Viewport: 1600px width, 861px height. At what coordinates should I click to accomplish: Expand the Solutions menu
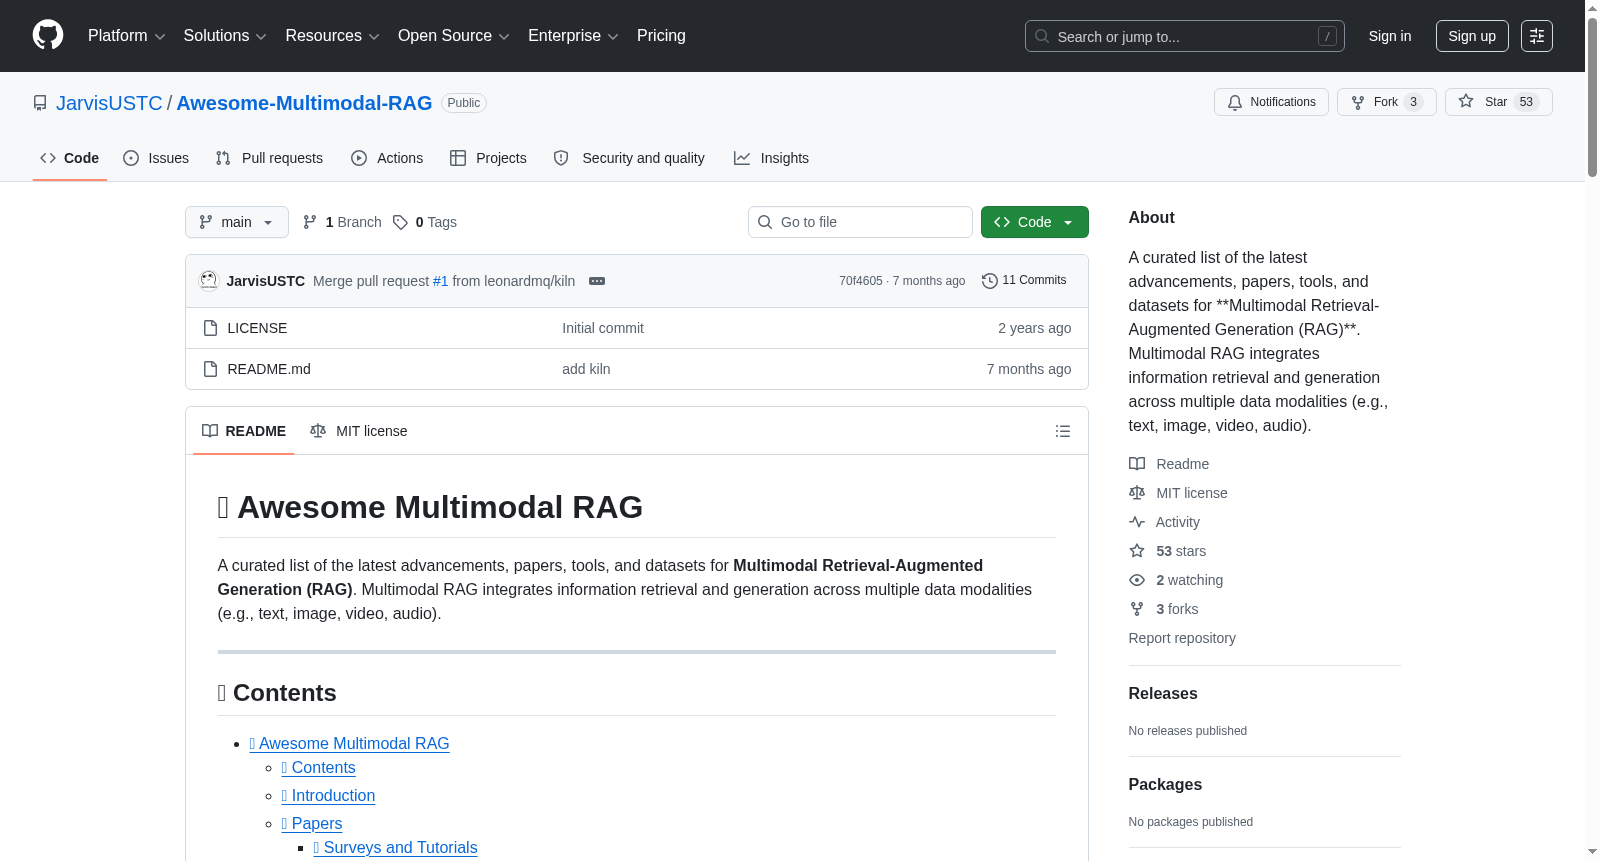pos(225,36)
